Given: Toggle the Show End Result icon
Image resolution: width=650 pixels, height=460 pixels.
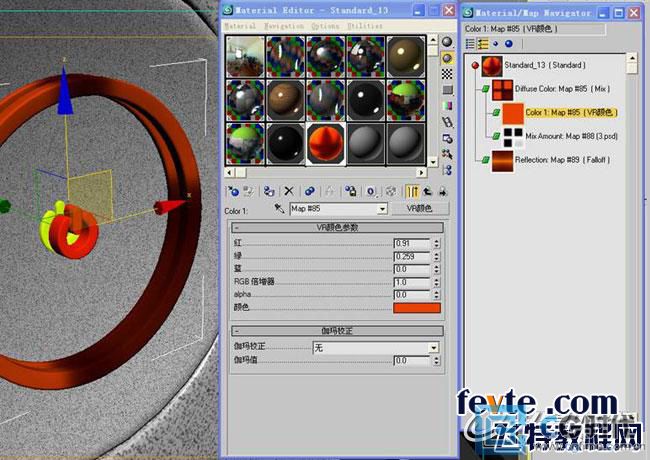Looking at the screenshot, I should (412, 191).
